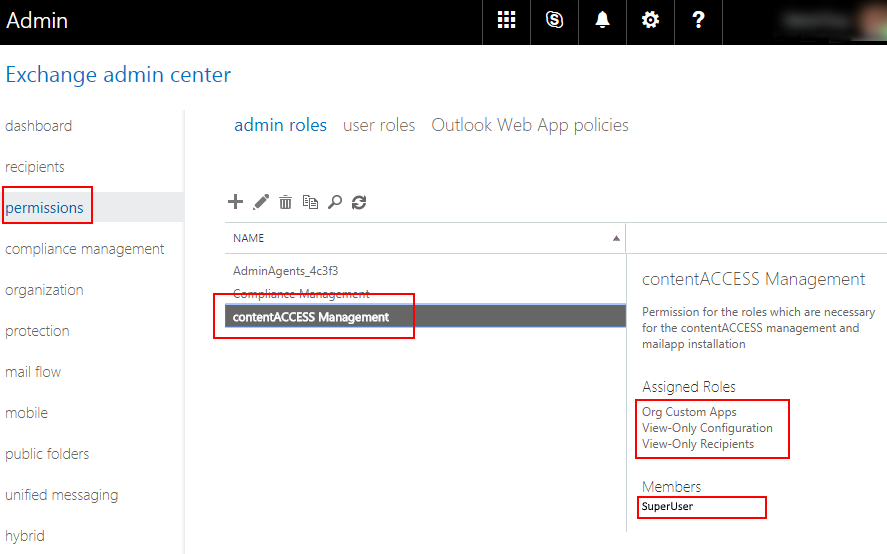Add a new role group with plus icon
Viewport: 887px width, 554px height.
coord(235,201)
